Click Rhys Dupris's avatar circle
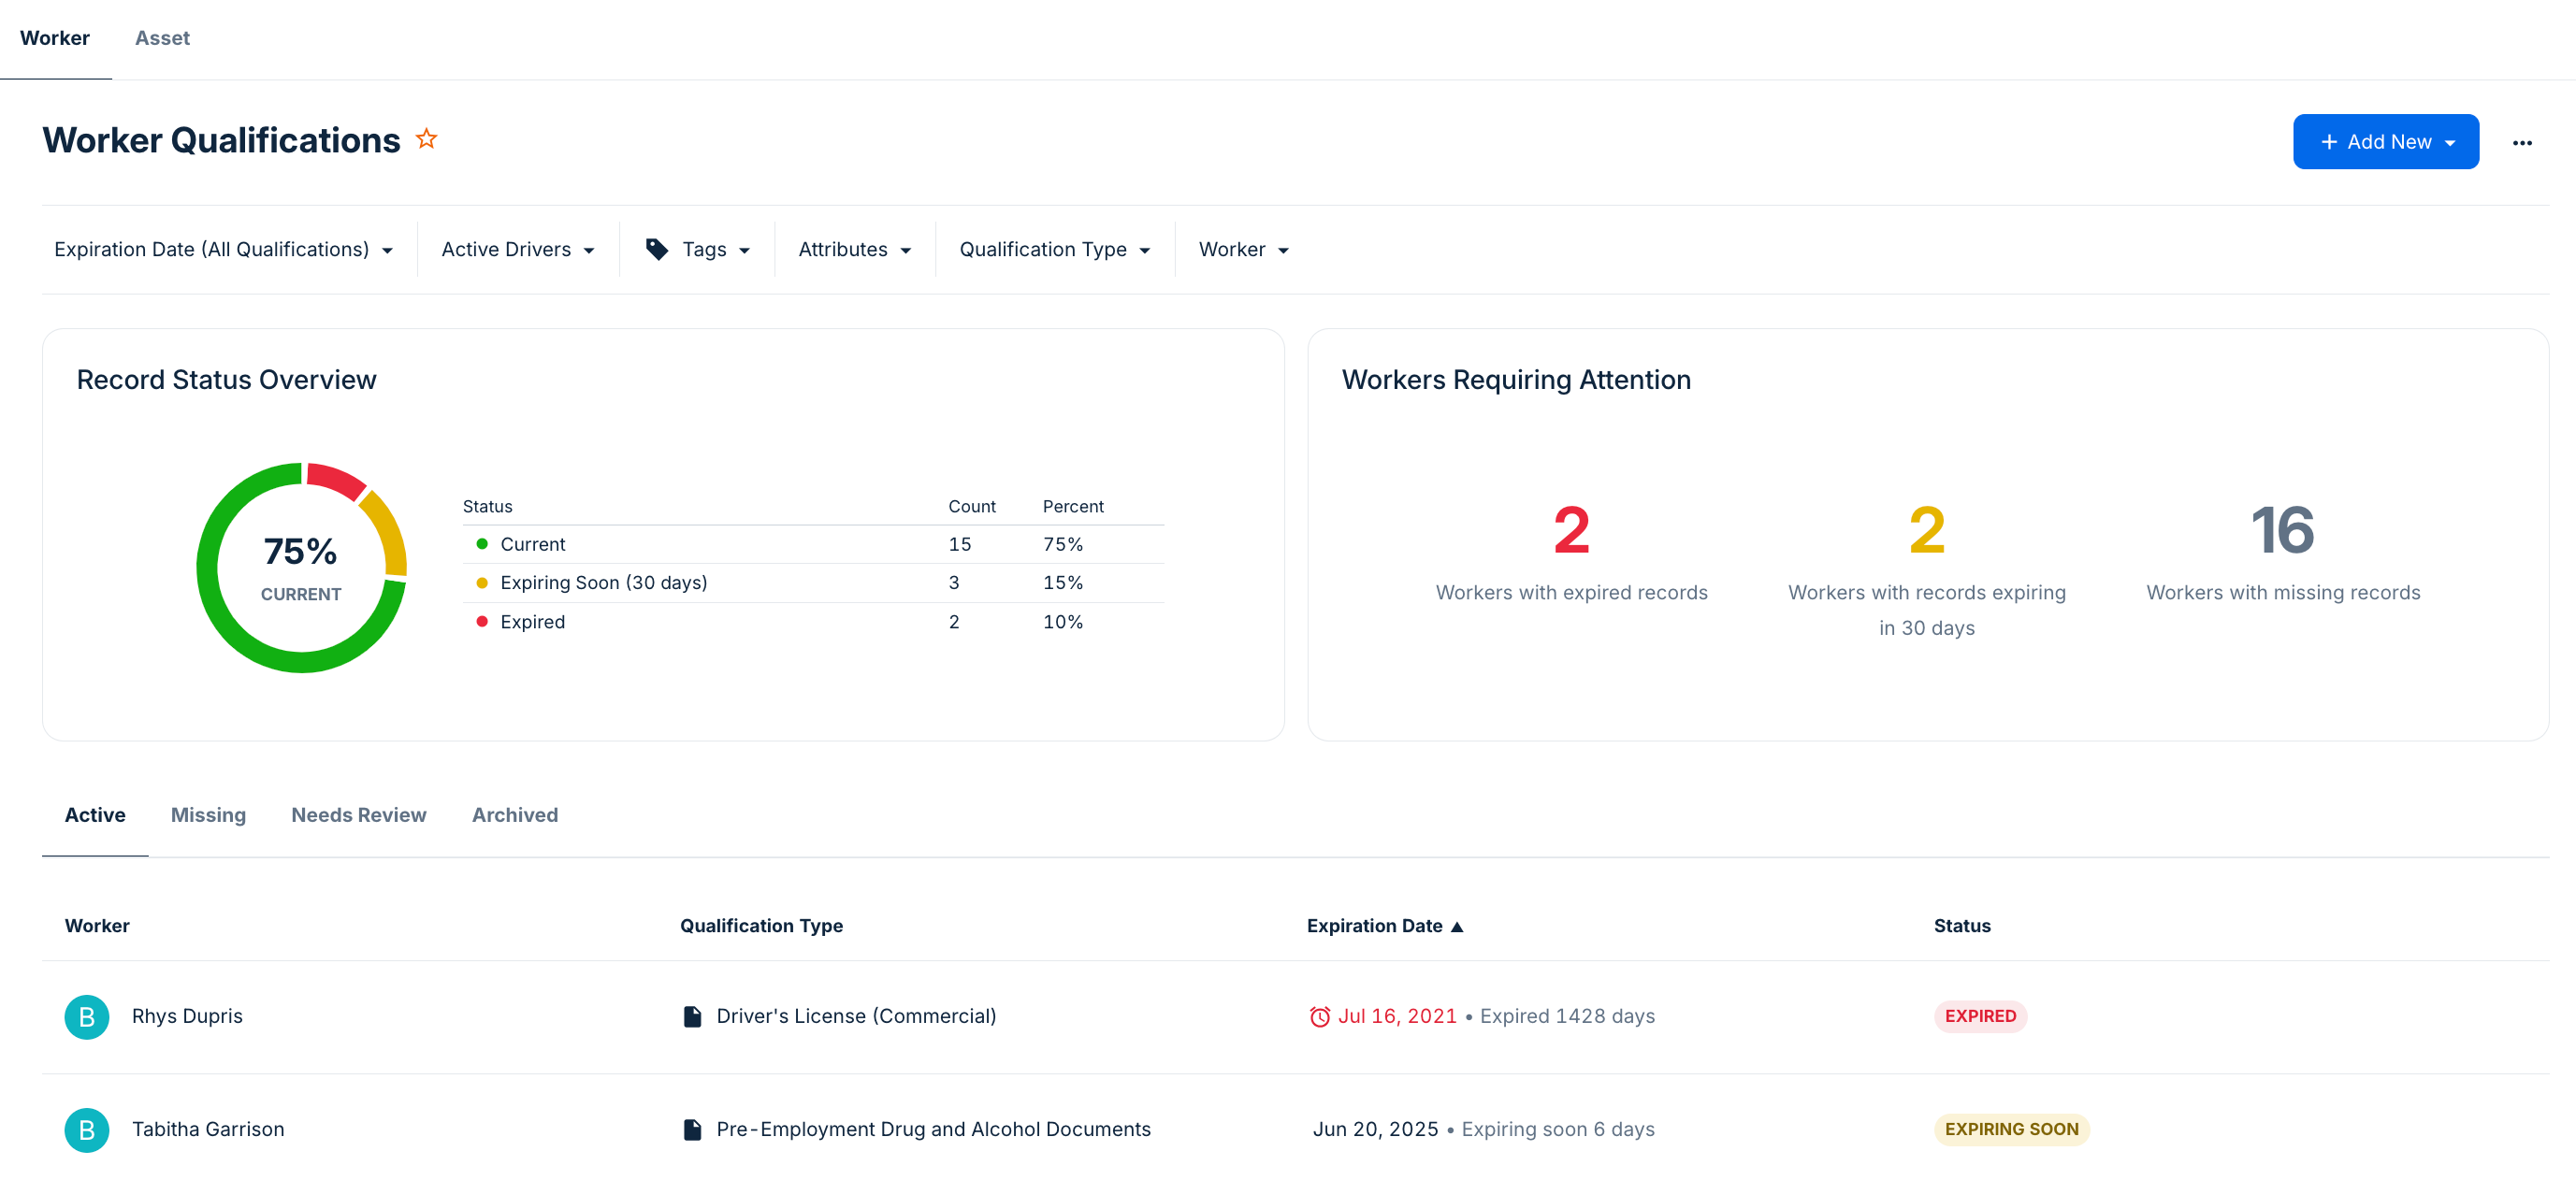Screen dimensions: 2576x1180 click(x=87, y=1016)
